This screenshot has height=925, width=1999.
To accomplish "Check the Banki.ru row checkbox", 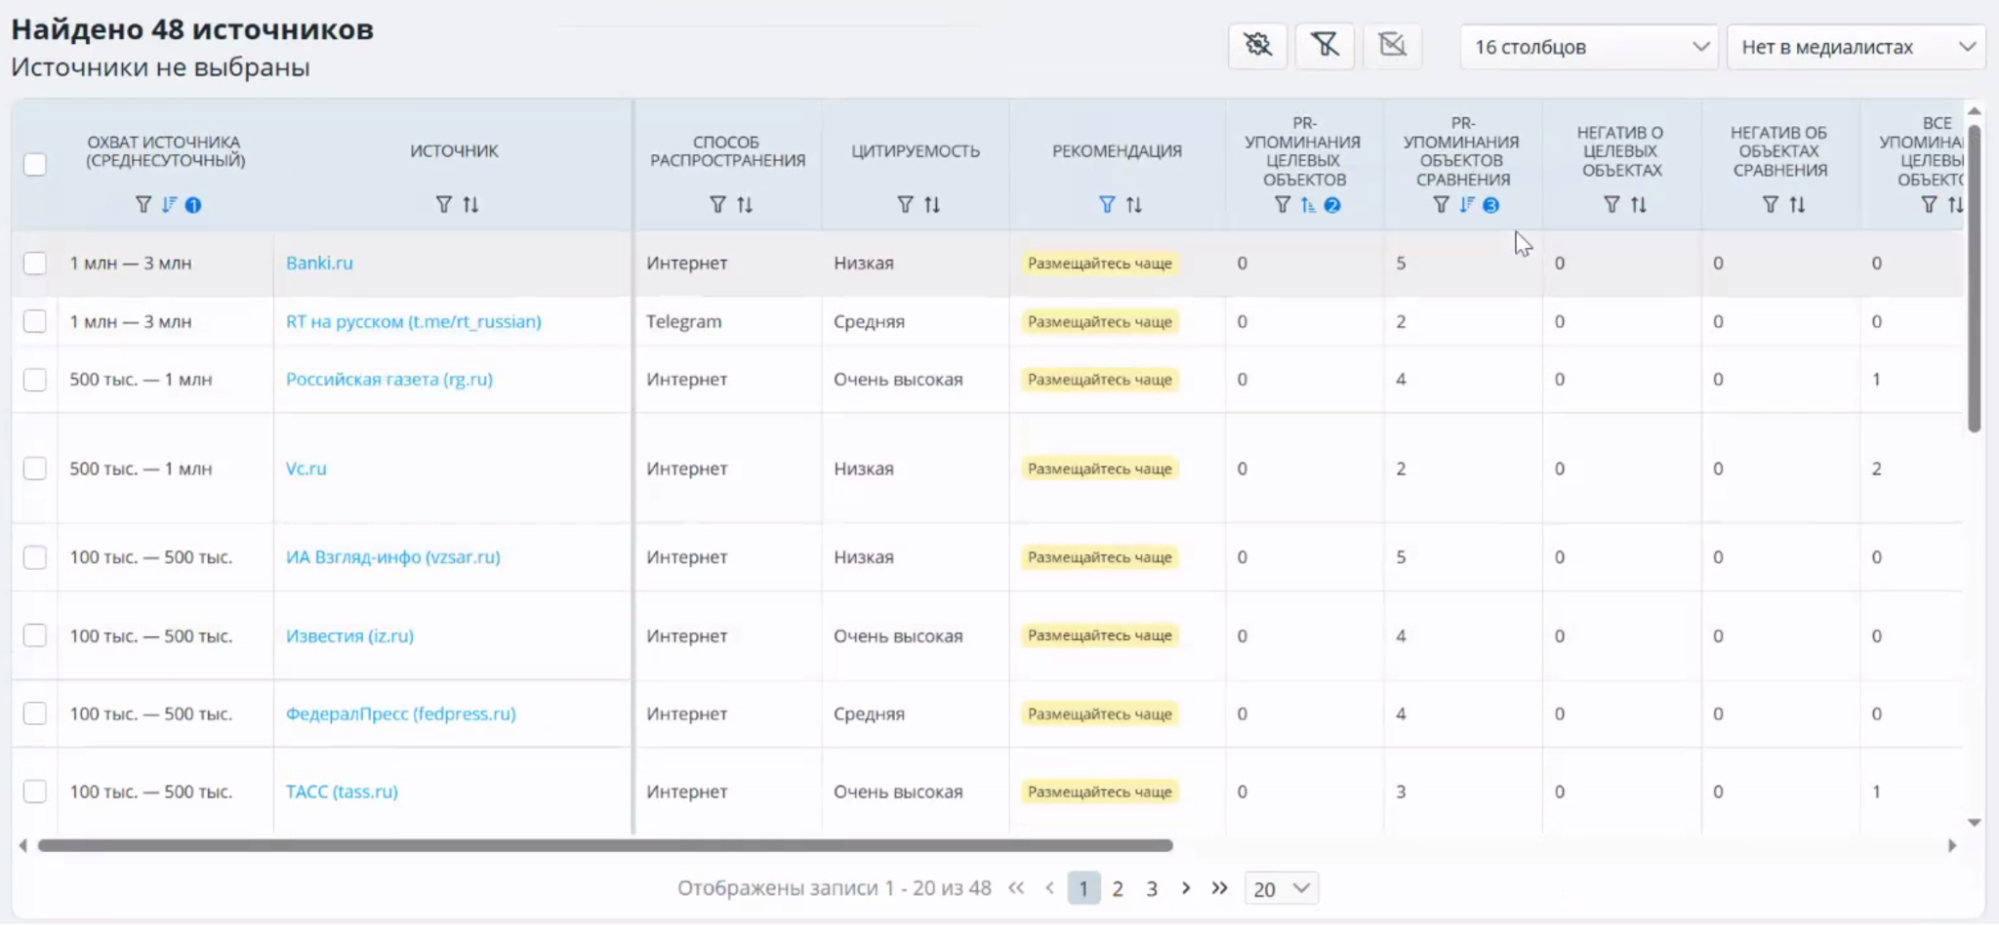I will pos(35,263).
